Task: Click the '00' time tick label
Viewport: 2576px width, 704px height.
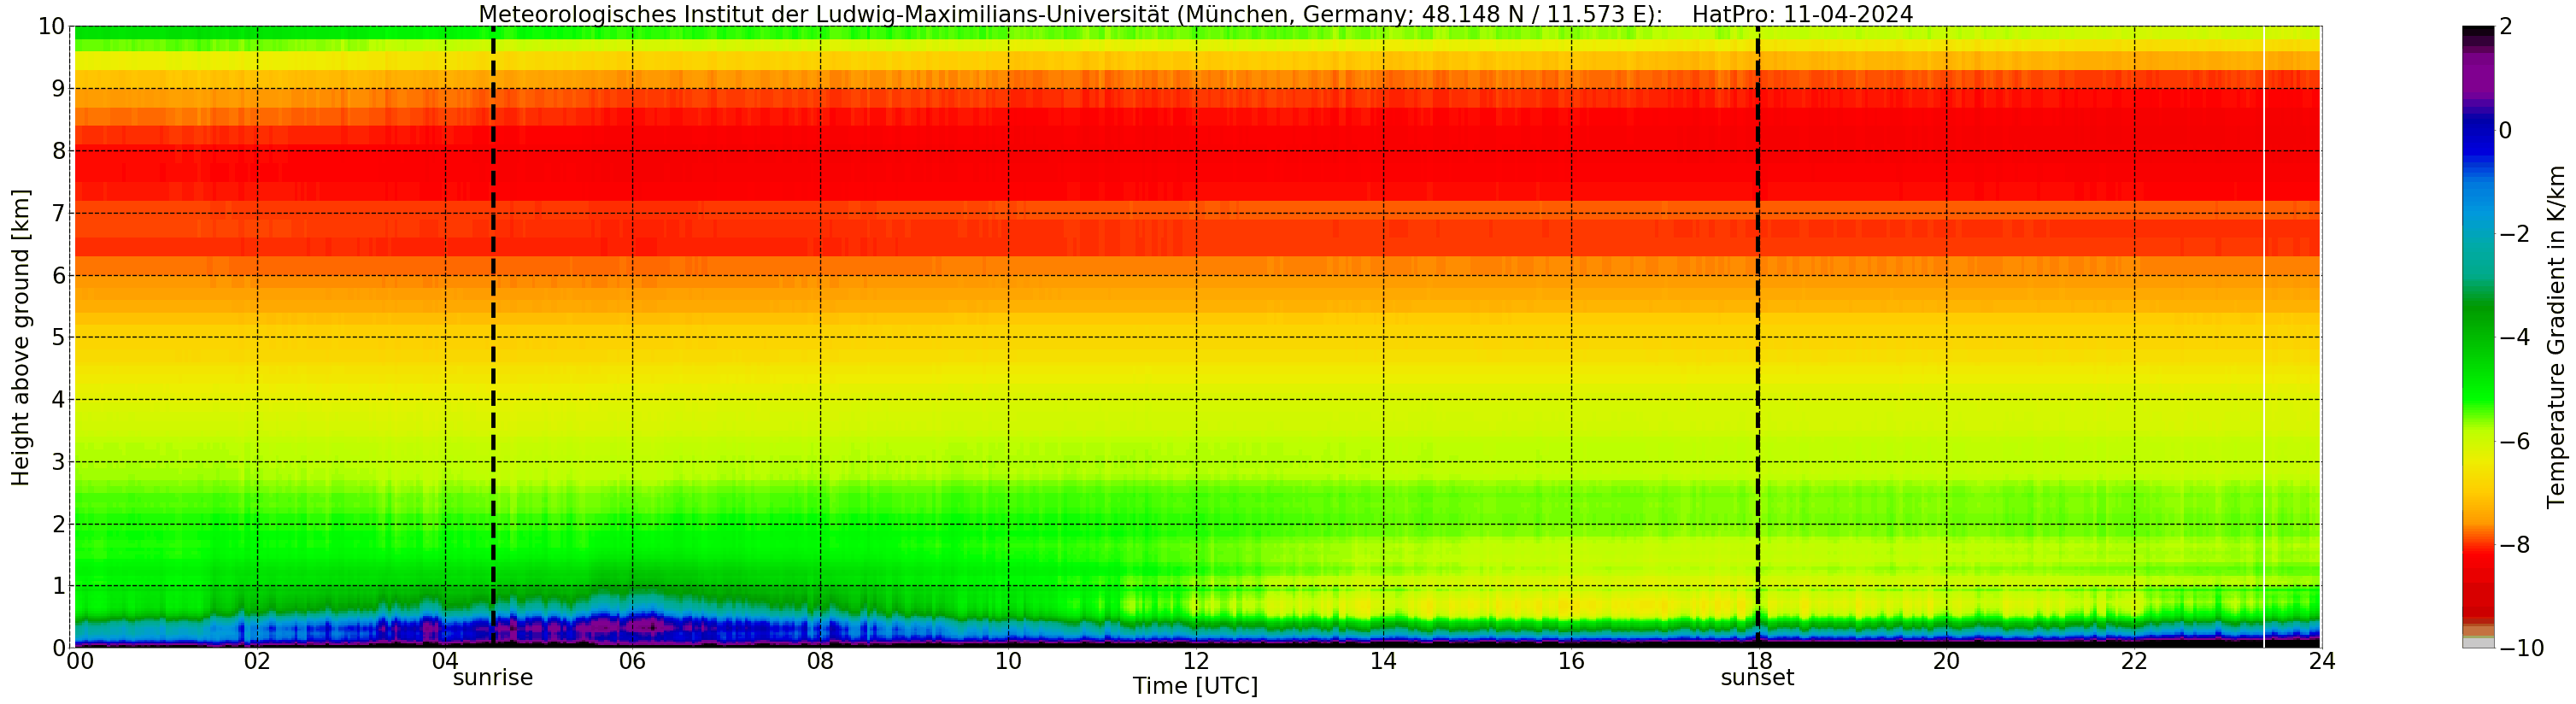Action: click(x=80, y=661)
